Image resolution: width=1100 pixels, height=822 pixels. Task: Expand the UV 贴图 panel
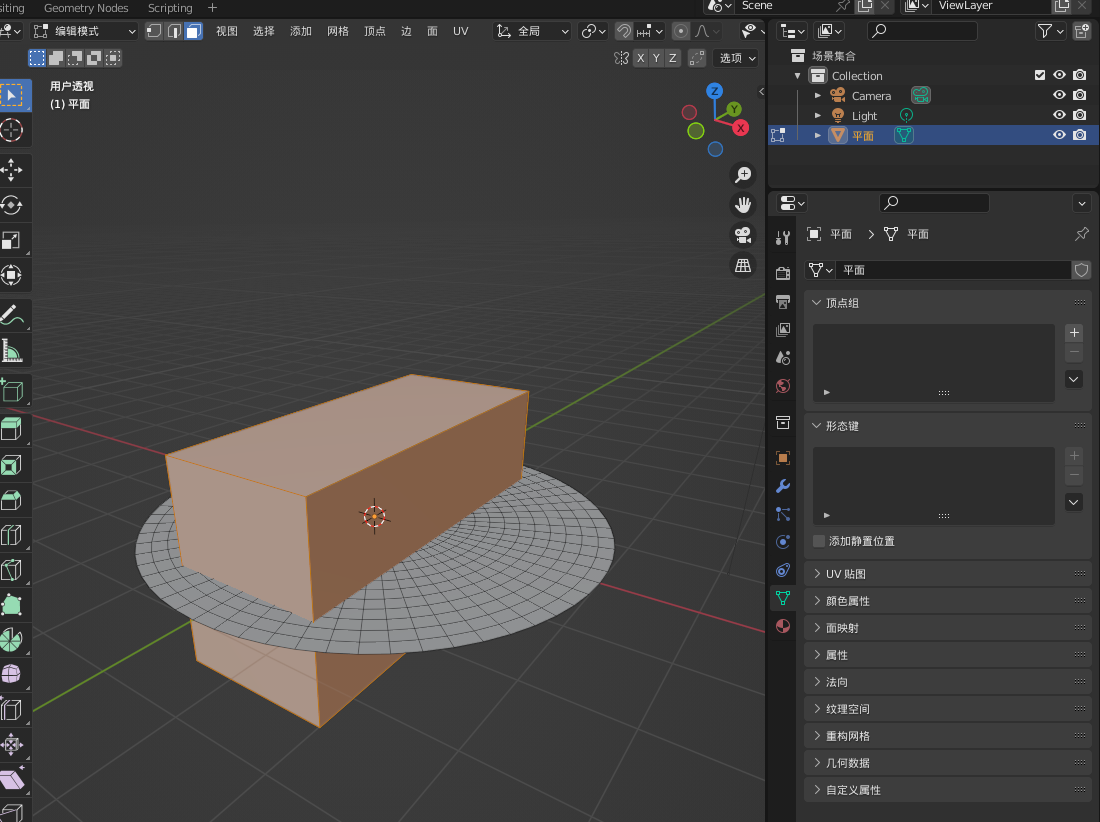(x=947, y=574)
